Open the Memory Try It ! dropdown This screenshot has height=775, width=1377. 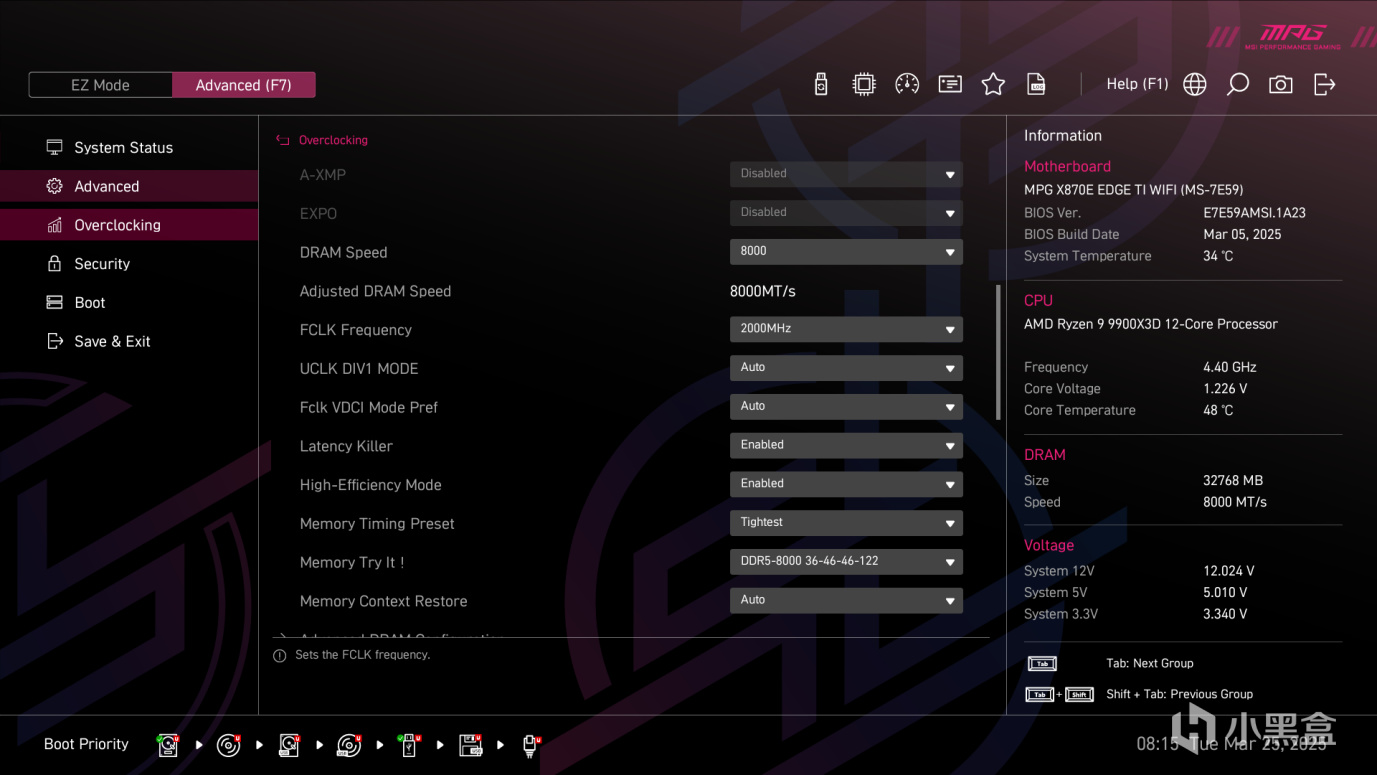tap(846, 562)
